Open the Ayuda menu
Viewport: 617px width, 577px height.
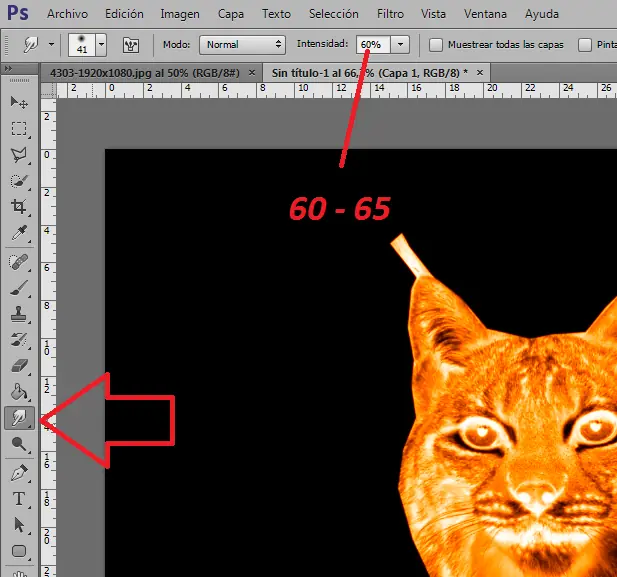pos(541,14)
